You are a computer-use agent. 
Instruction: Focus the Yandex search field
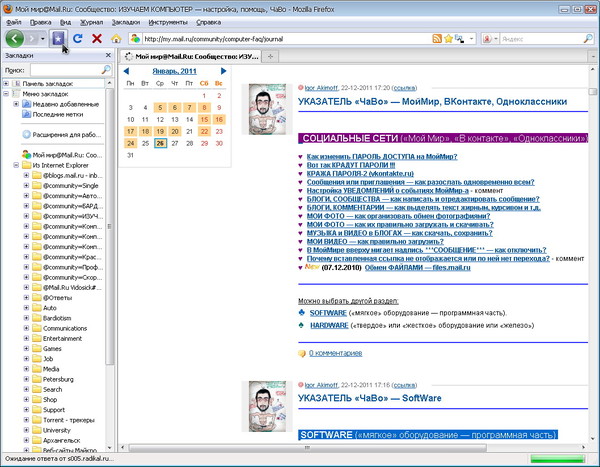541,39
